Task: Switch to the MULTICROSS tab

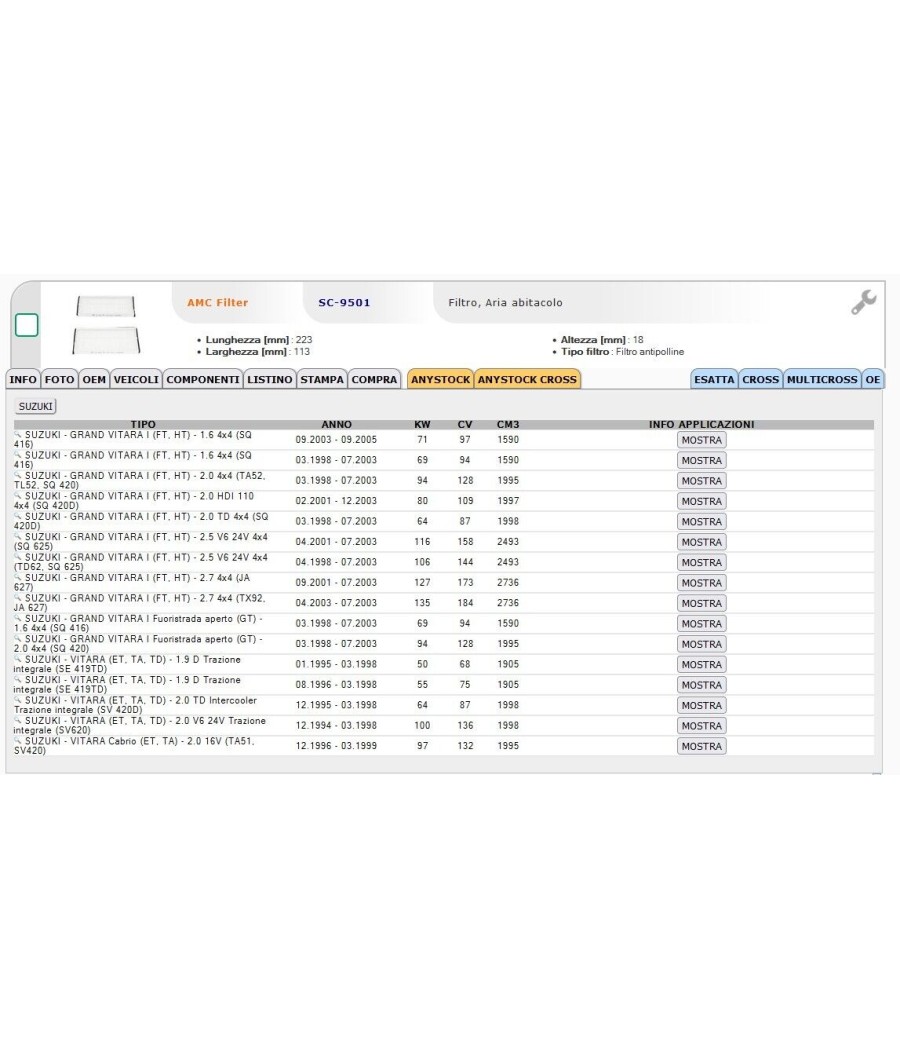Action: (822, 380)
